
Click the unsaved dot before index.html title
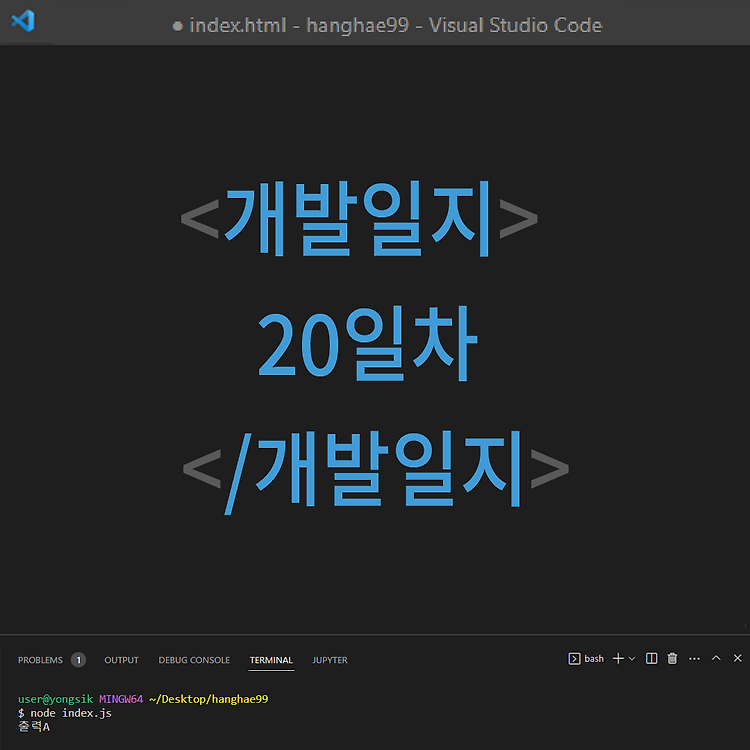click(x=177, y=26)
